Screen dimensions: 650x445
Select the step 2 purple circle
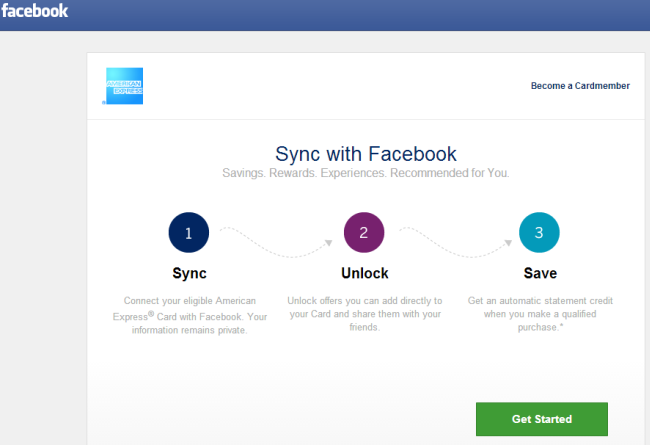[364, 233]
